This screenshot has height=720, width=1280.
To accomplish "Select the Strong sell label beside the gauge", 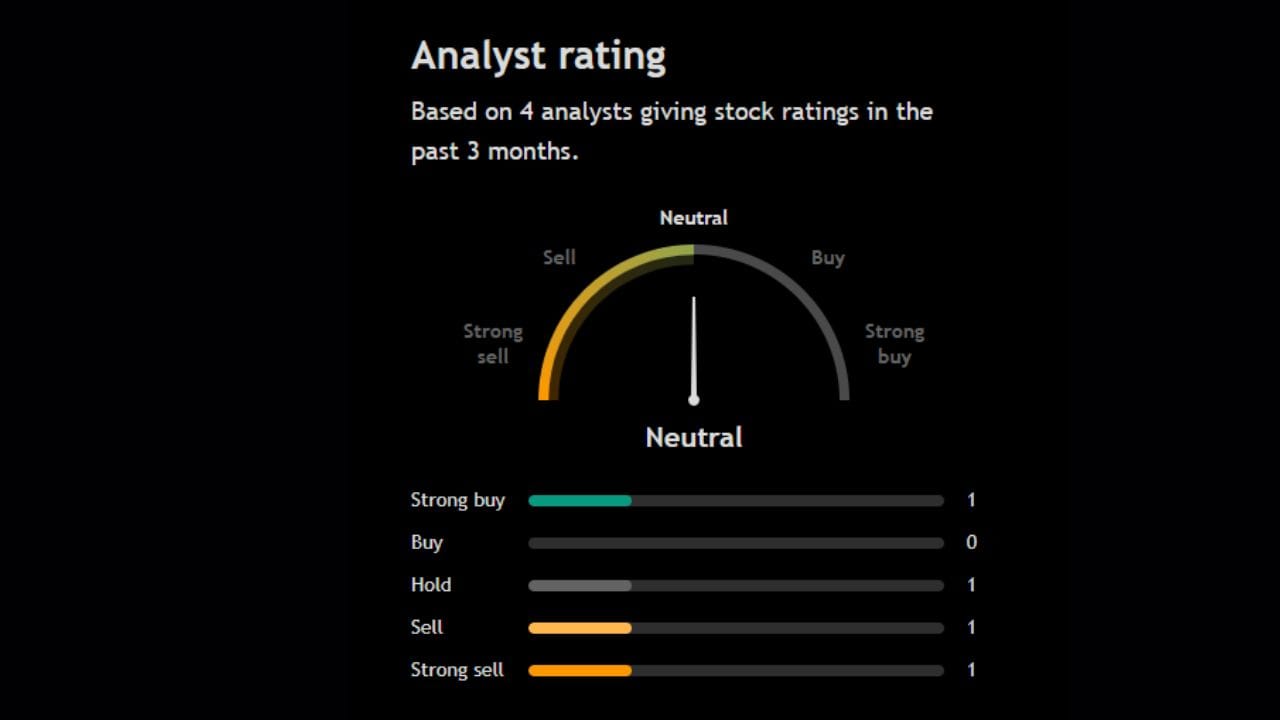I will click(493, 344).
